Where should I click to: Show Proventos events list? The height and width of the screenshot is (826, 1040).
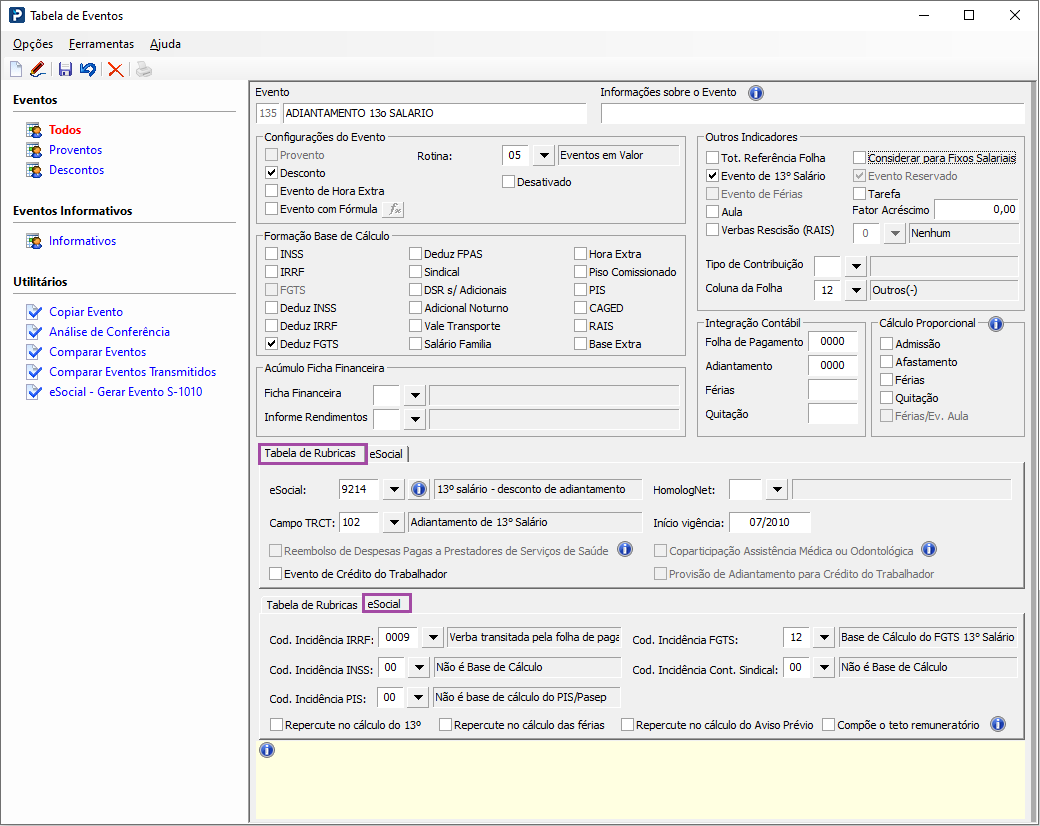tap(75, 150)
